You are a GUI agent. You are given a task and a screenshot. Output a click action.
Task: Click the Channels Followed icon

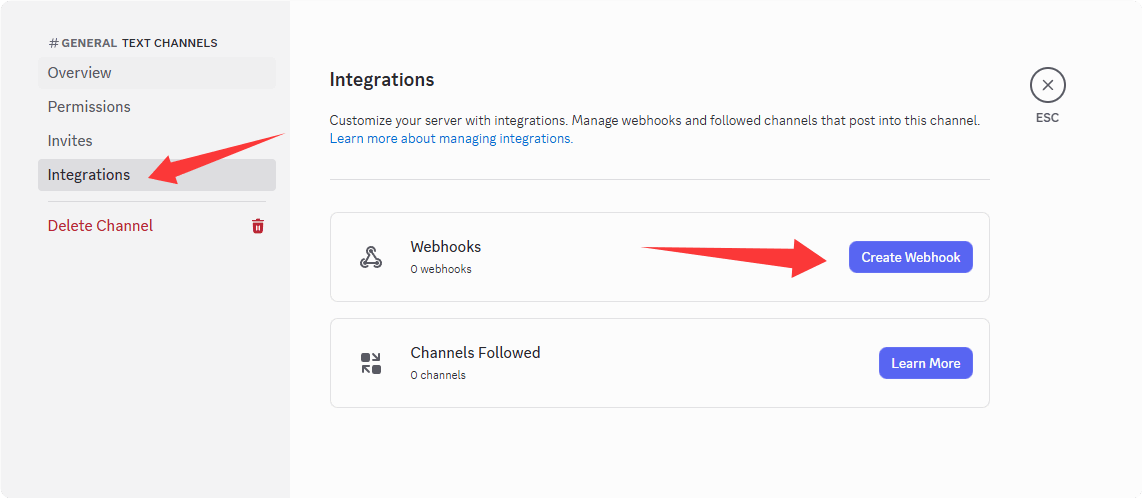pyautogui.click(x=371, y=363)
